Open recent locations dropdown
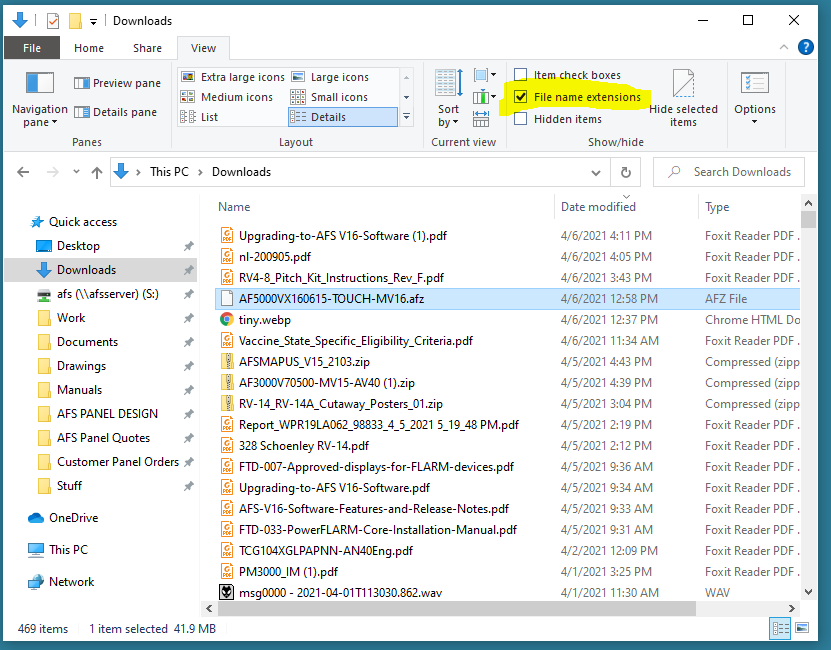Screen dimensions: 831x650 click(76, 172)
